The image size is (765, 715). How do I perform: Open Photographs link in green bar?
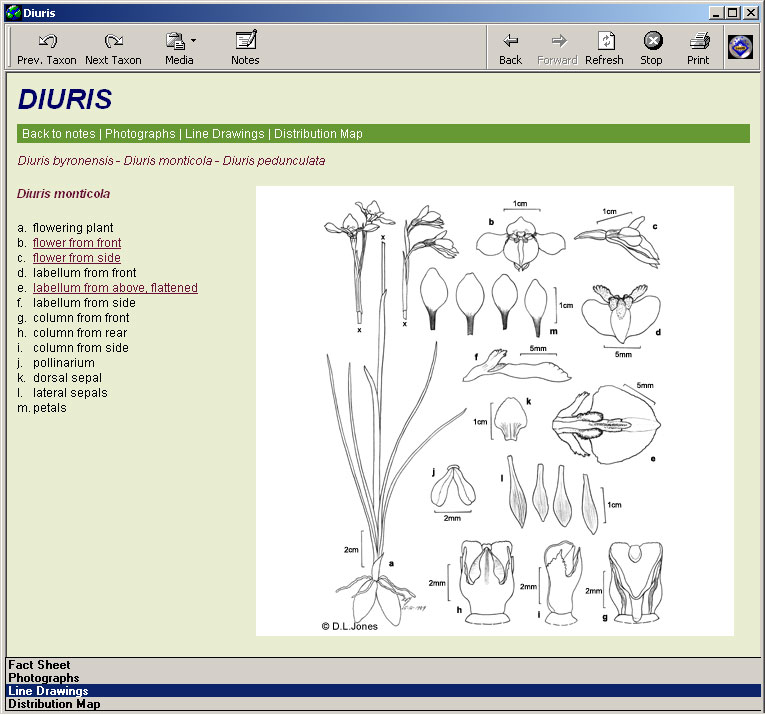[141, 134]
